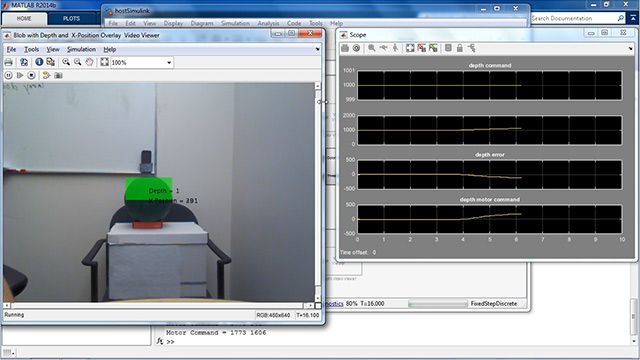Screen dimensions: 640x360
Task: Open the Code menu in hostSimulink window
Action: coord(294,23)
